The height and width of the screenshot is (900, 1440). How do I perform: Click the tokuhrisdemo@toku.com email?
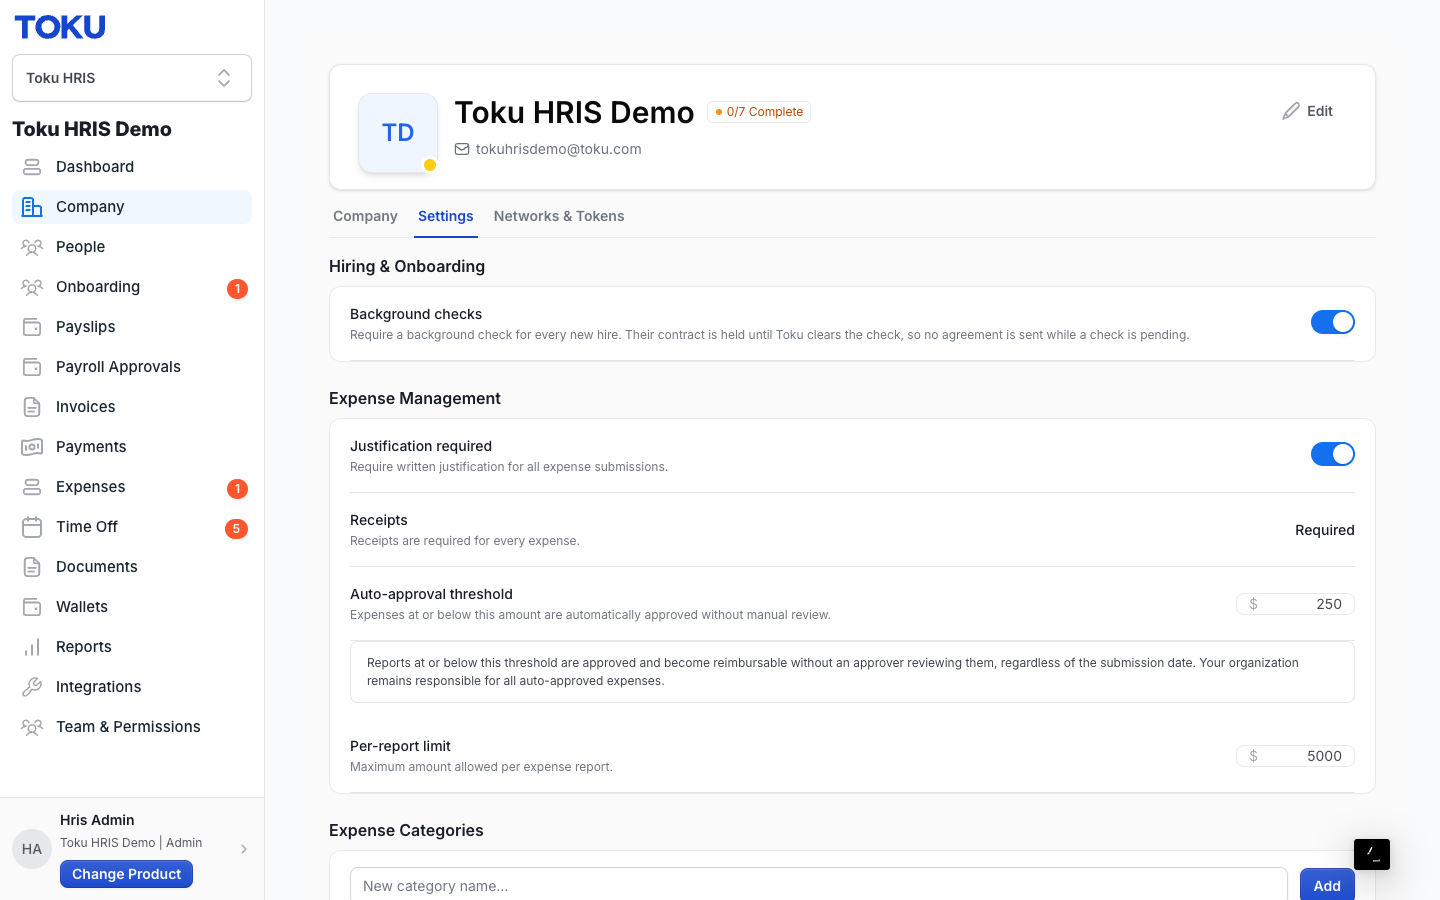(x=558, y=149)
